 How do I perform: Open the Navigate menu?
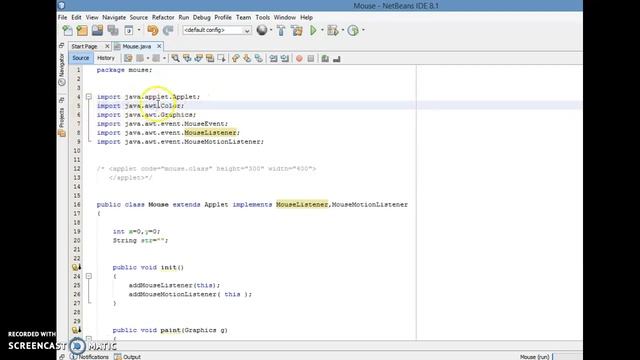pos(114,18)
